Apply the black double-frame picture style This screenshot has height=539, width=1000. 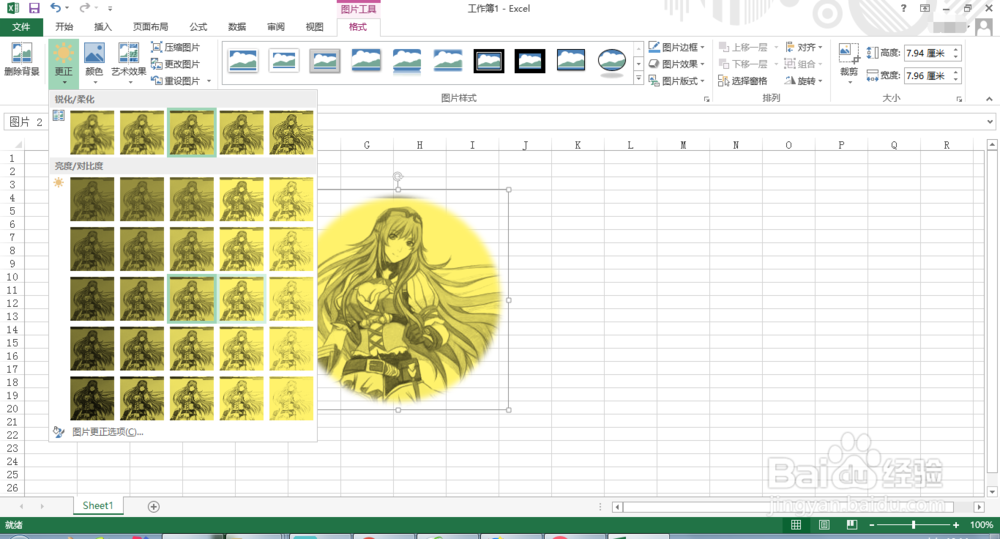[489, 61]
